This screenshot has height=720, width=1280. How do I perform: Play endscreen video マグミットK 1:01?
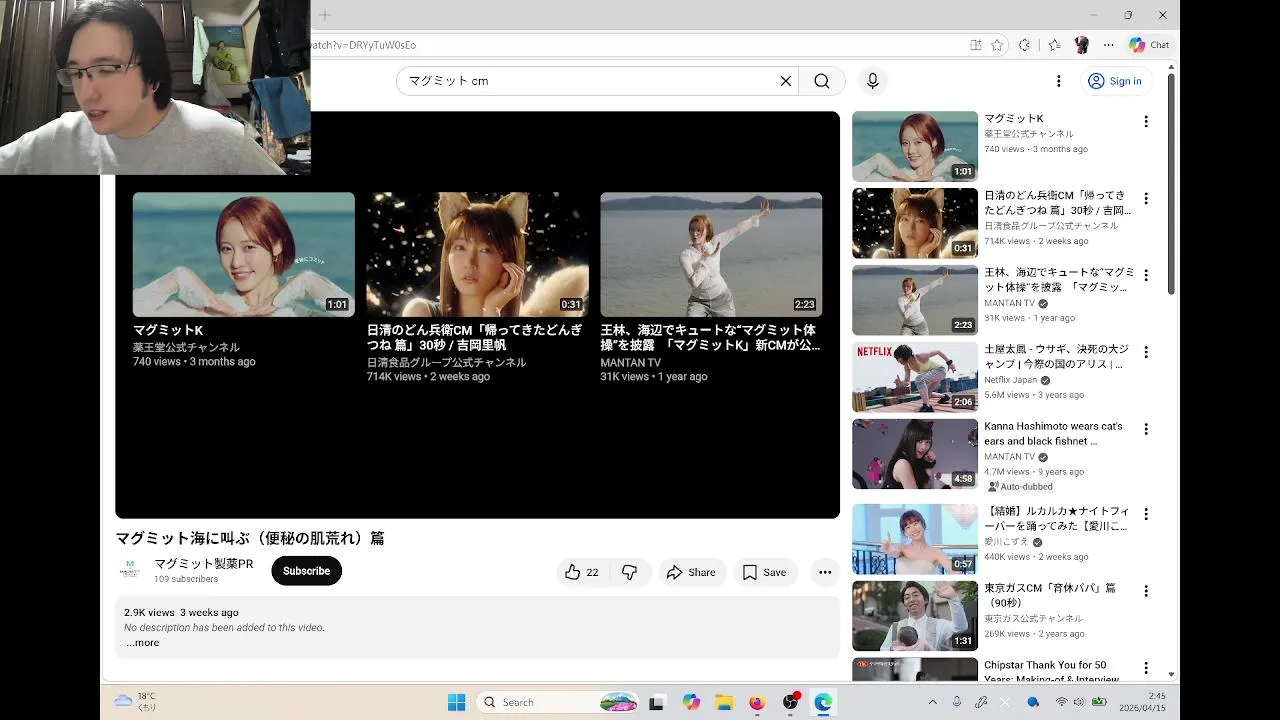coord(244,254)
